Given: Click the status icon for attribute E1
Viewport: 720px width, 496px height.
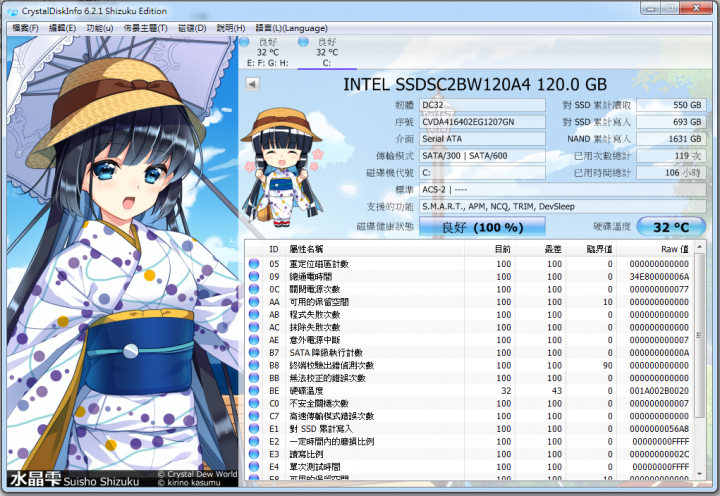Looking at the screenshot, I should point(254,428).
